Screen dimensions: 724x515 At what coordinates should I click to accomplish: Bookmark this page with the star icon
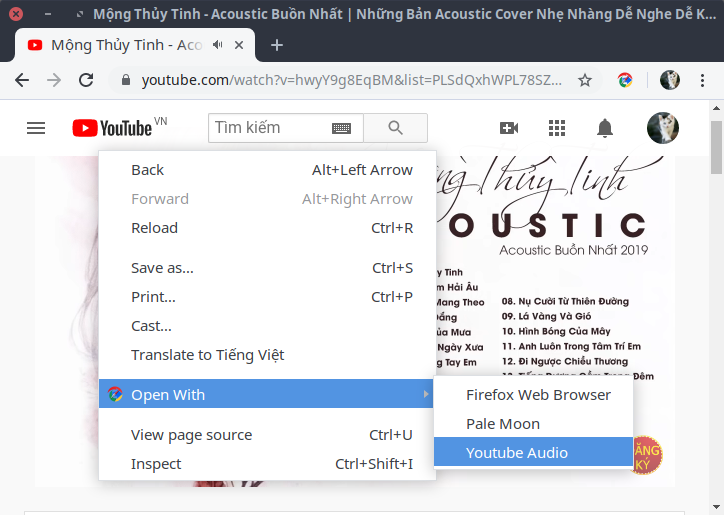pyautogui.click(x=585, y=80)
